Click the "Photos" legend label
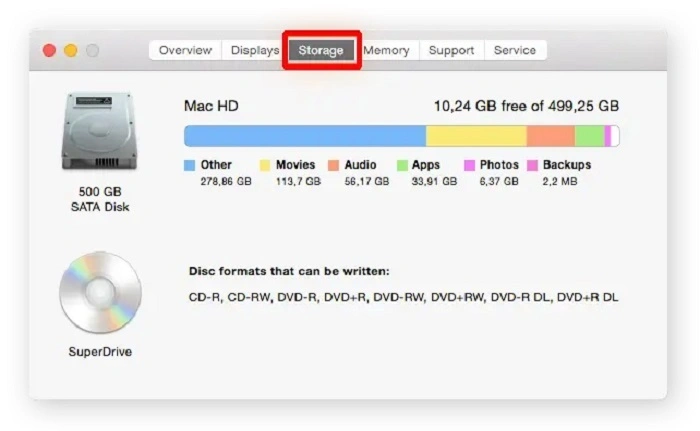 point(499,165)
